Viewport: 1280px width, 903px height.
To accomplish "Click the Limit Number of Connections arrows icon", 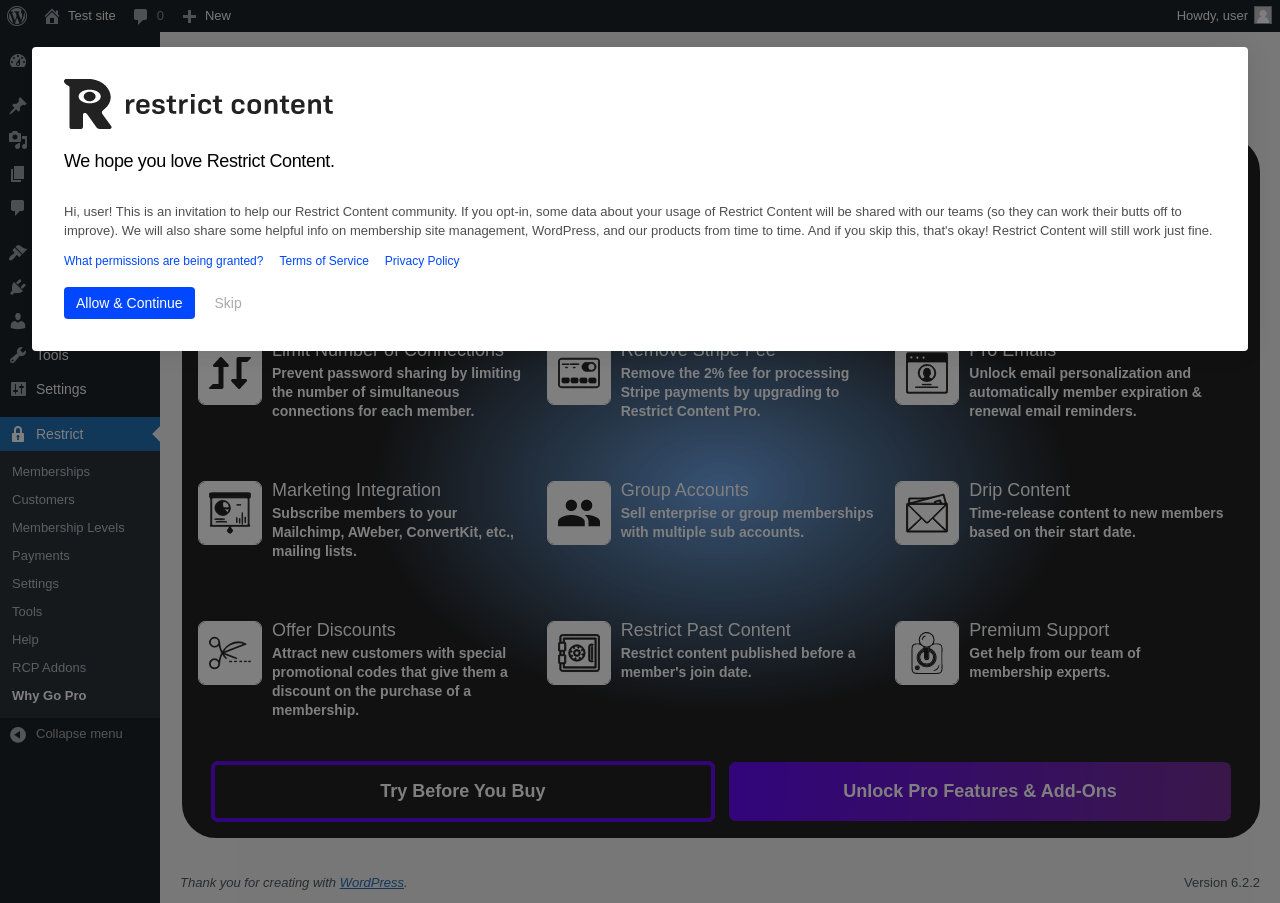I will [x=230, y=373].
